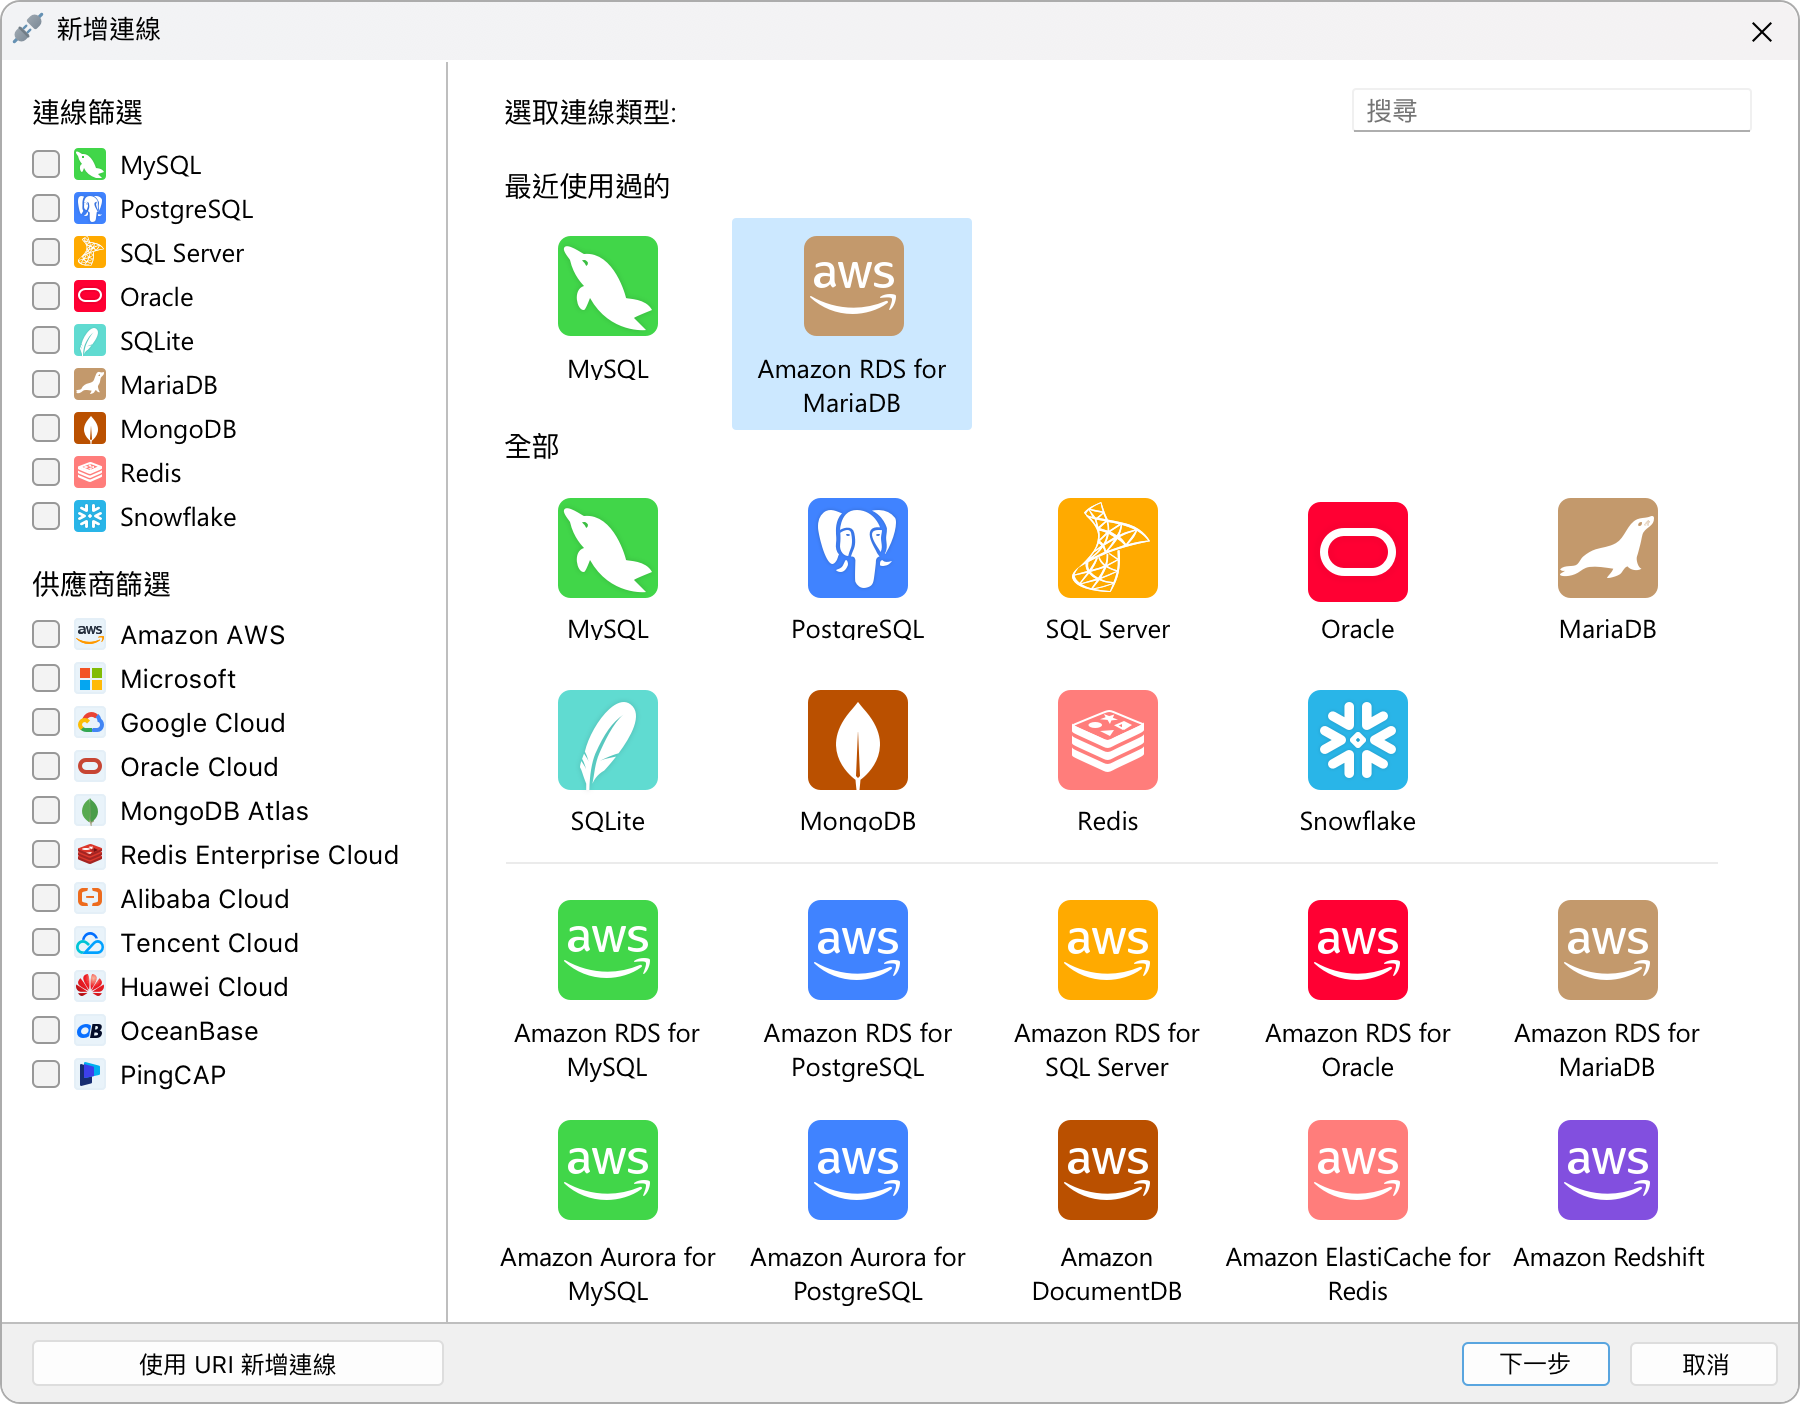This screenshot has height=1404, width=1800.
Task: Enable the Redis Enterprise Cloud vendor filter
Action: tap(46, 854)
